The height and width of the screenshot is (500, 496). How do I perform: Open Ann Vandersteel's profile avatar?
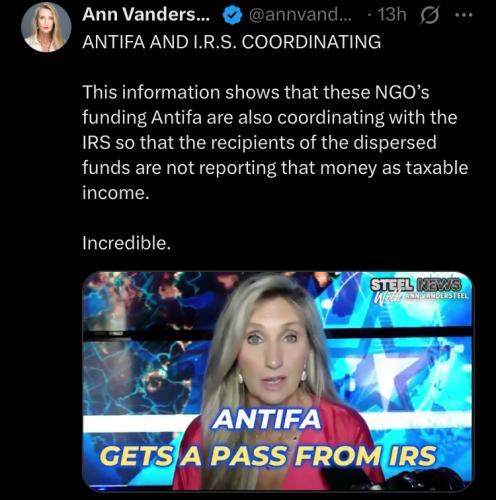(x=46, y=27)
